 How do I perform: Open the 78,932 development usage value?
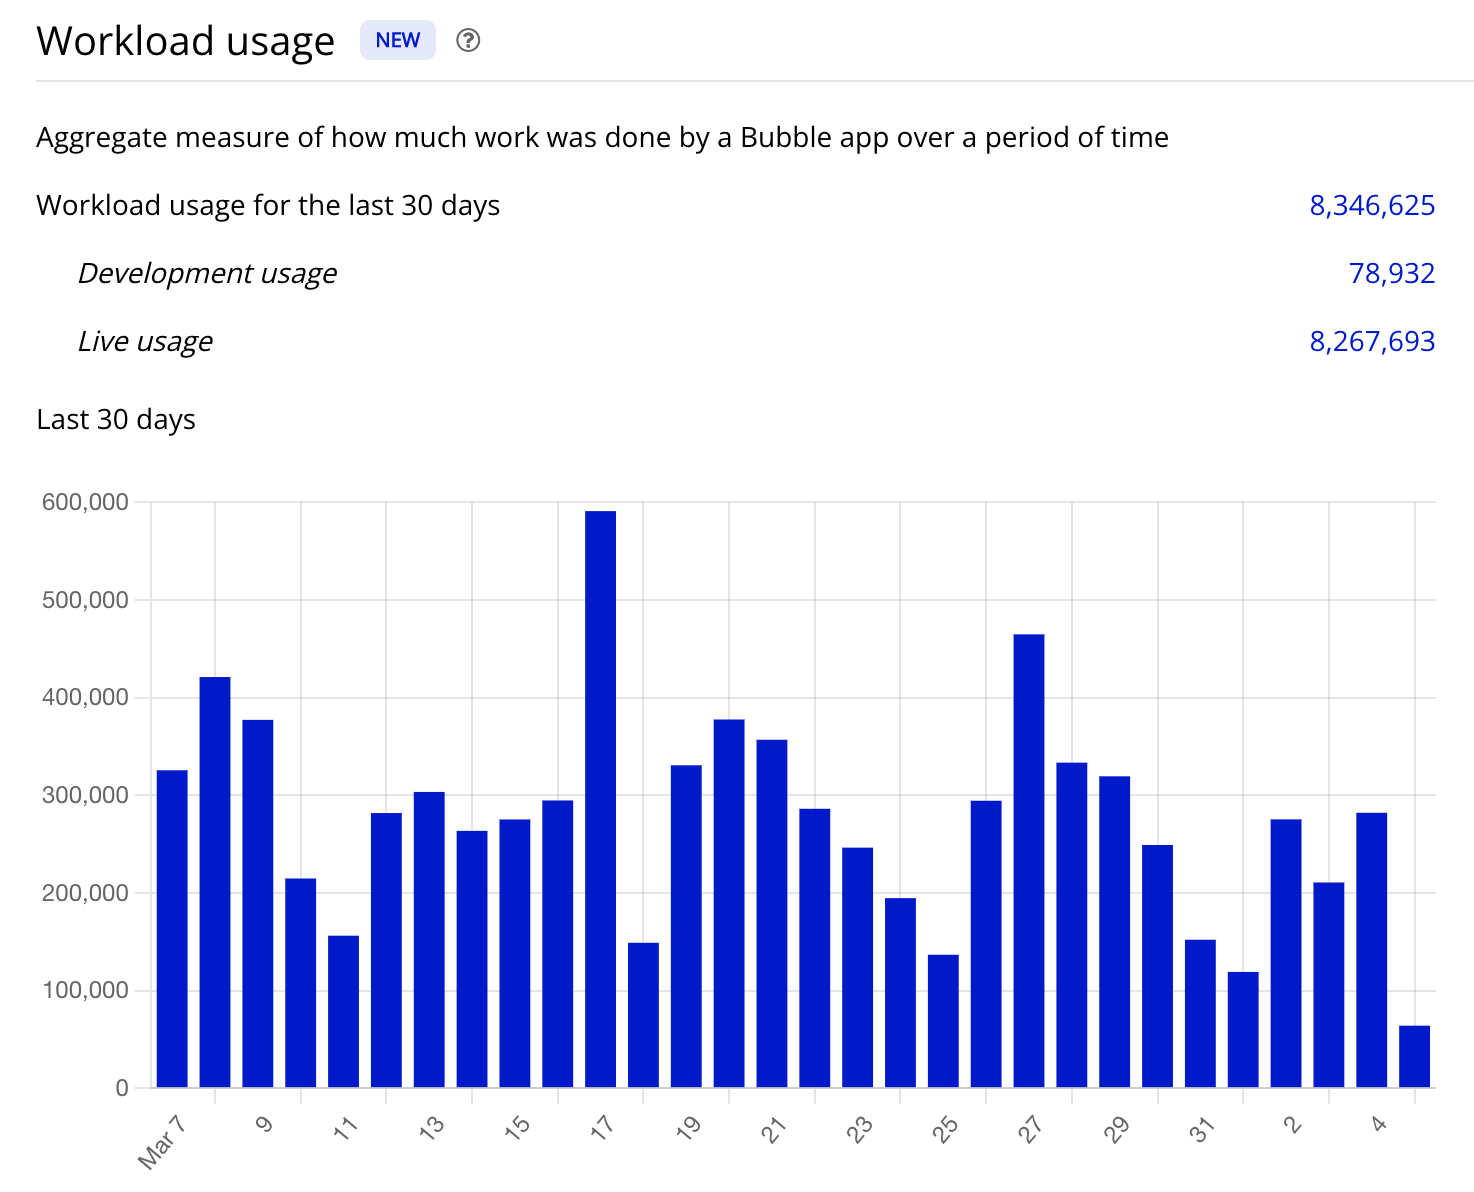pyautogui.click(x=1392, y=273)
